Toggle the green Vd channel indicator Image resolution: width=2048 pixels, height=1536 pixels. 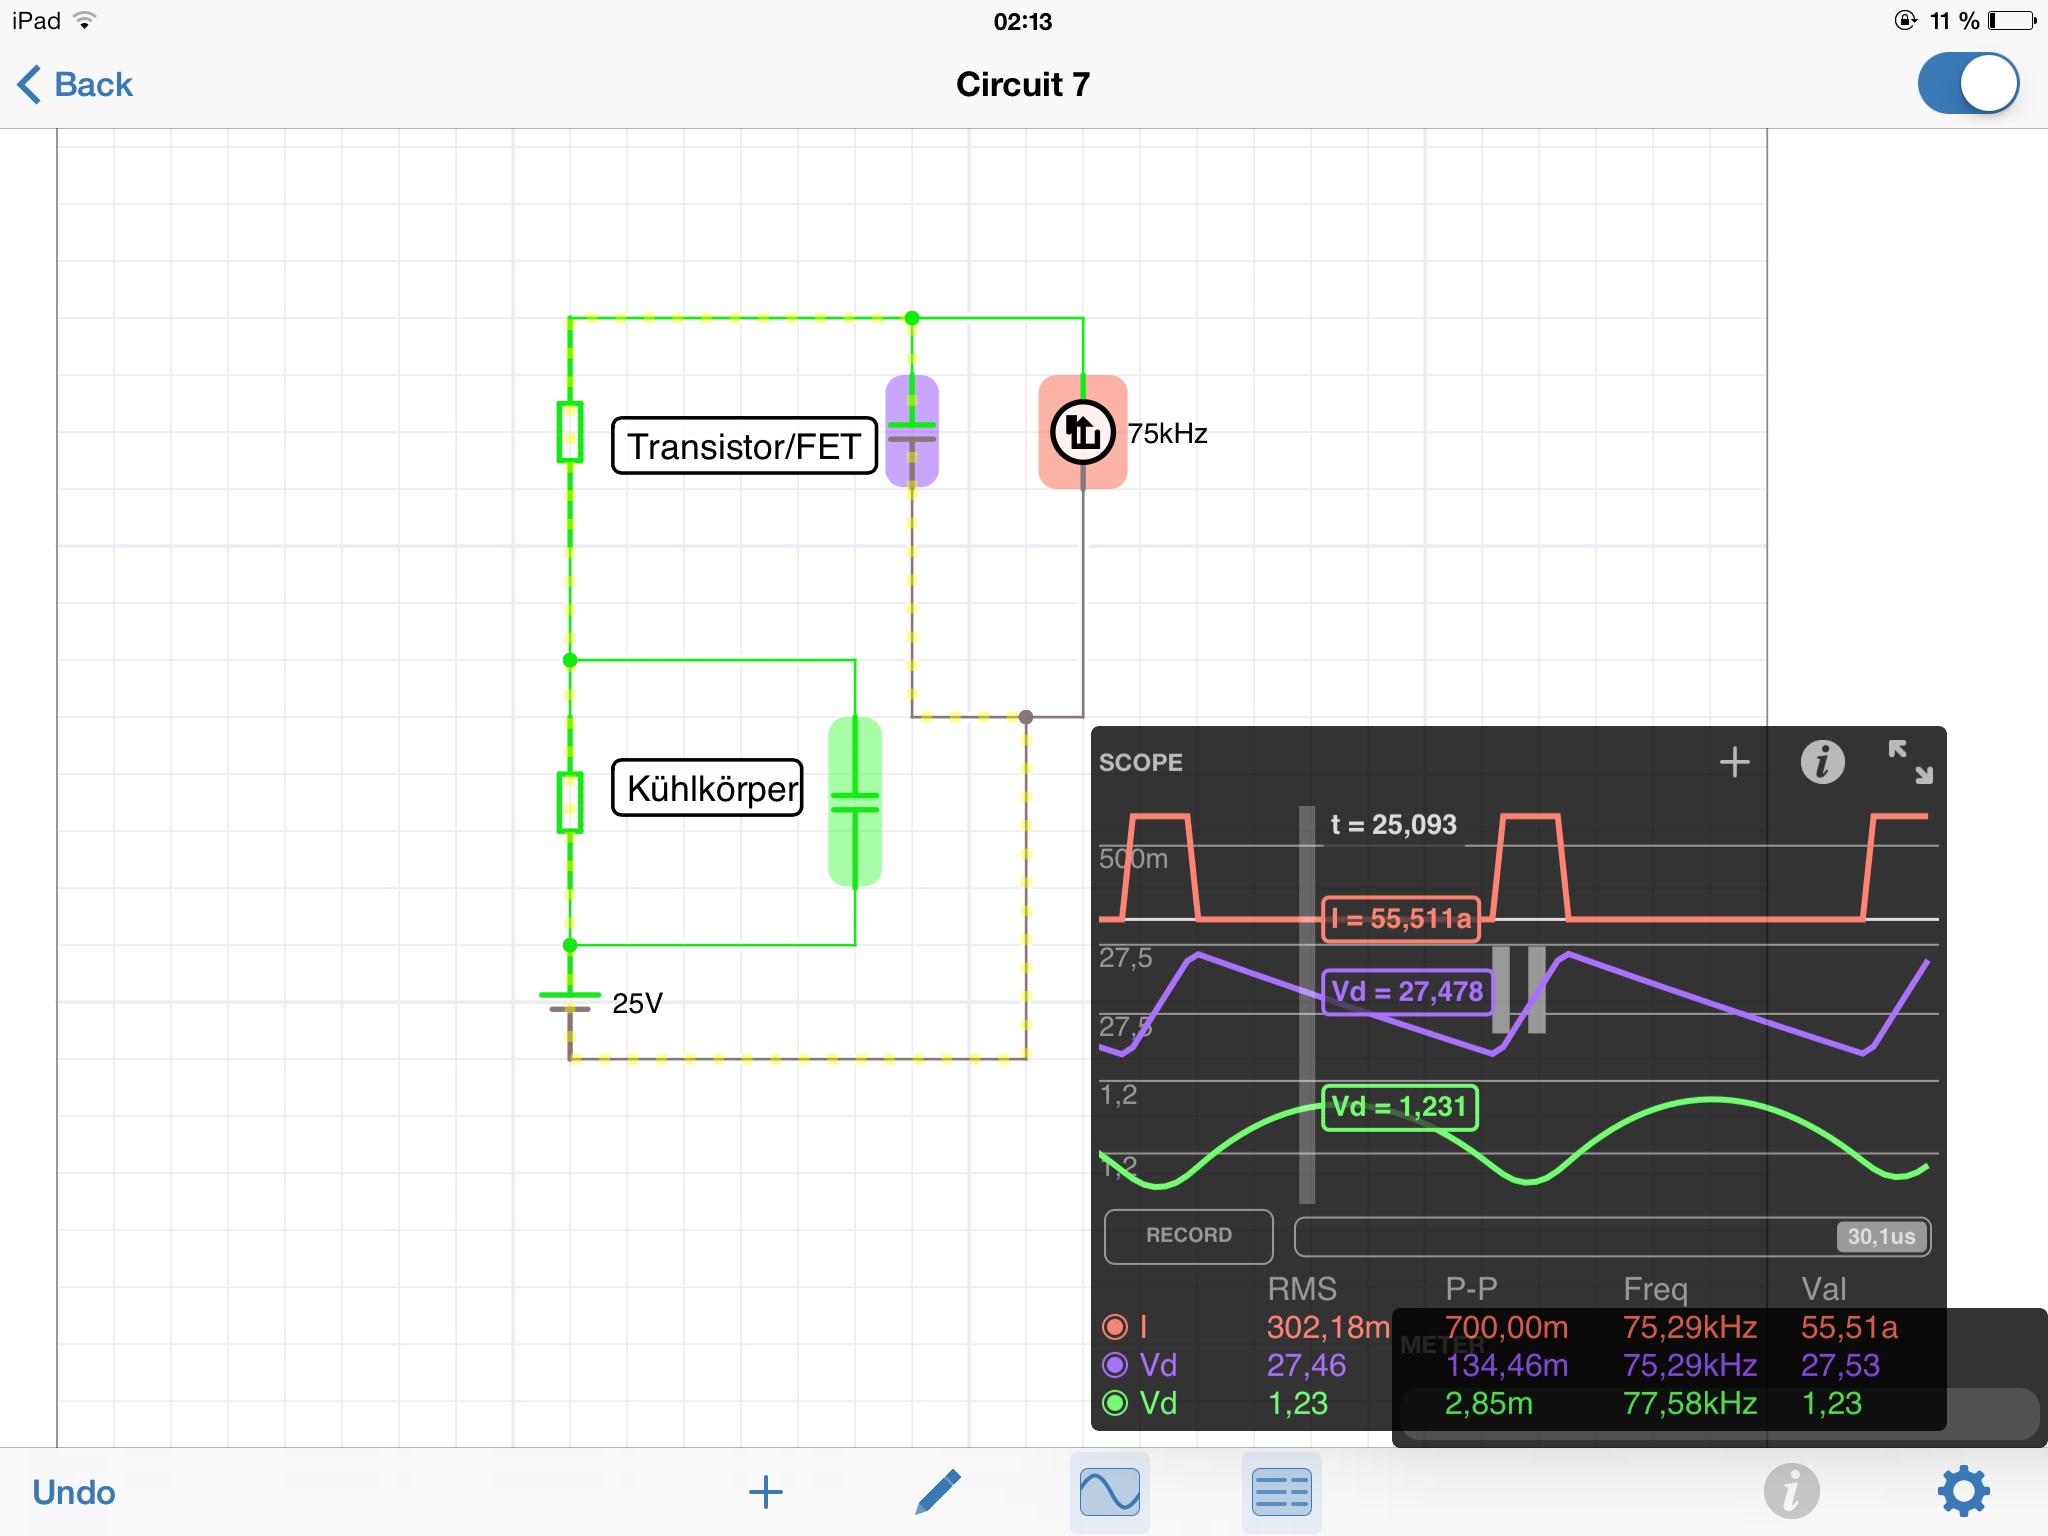[x=1114, y=1403]
